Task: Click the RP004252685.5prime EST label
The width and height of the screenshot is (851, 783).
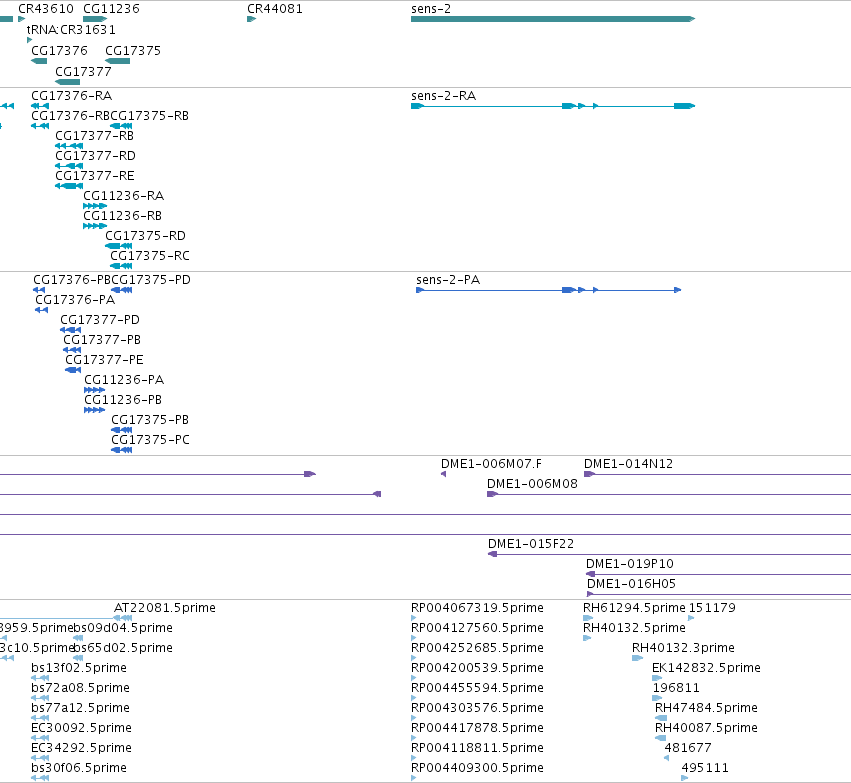Action: tap(478, 648)
